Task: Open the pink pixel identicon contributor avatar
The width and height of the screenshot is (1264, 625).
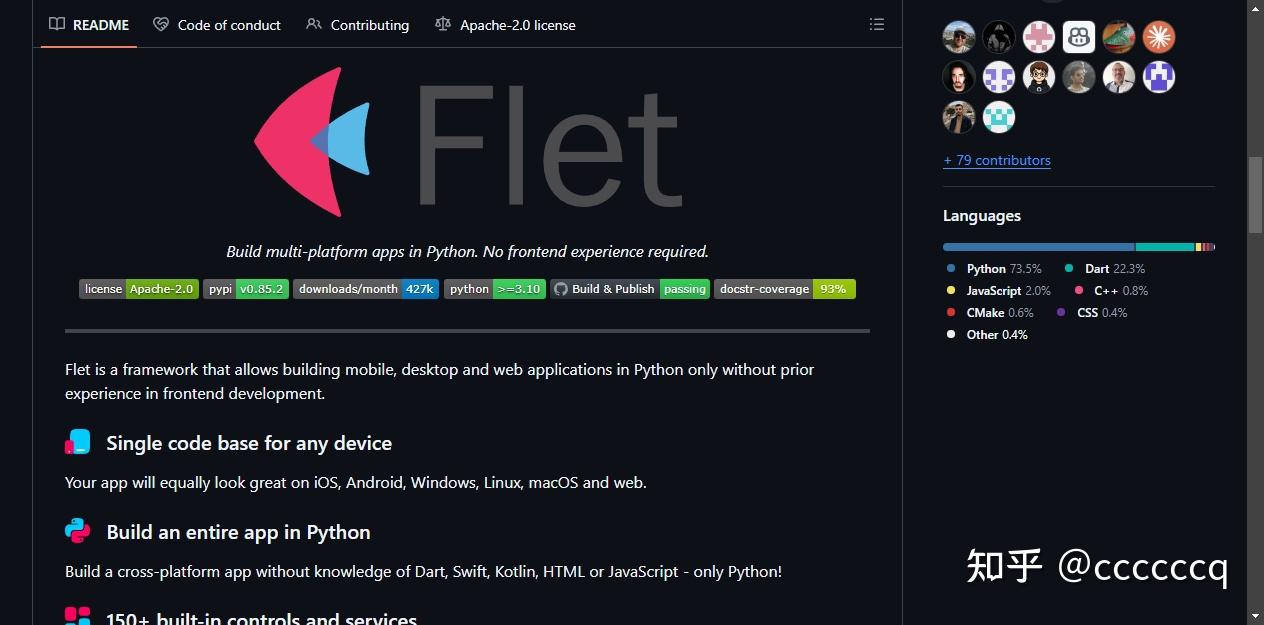Action: (x=1039, y=37)
